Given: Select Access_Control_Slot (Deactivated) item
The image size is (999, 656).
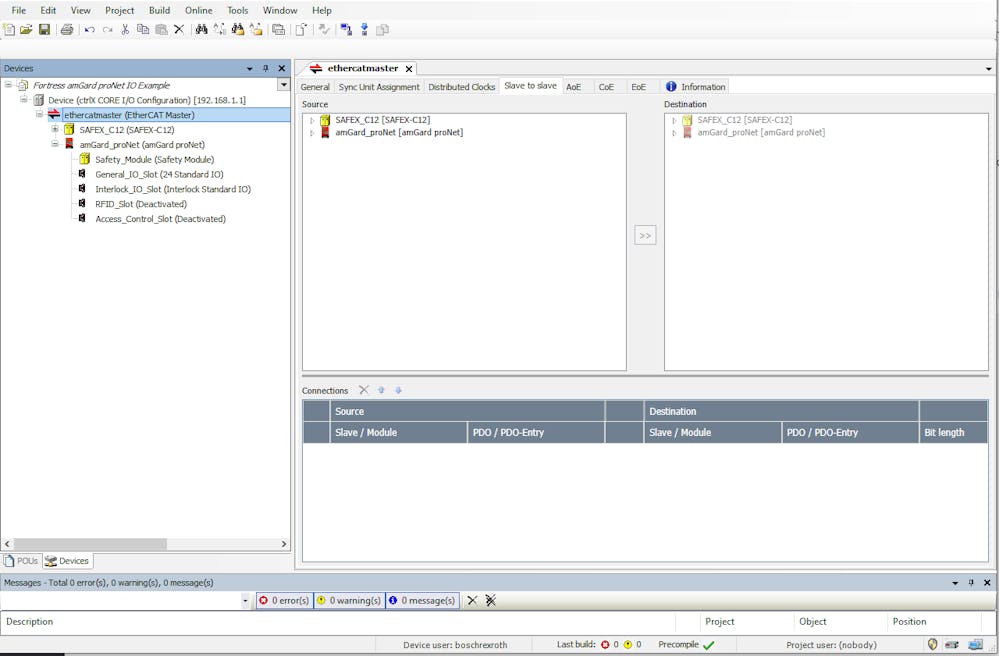Looking at the screenshot, I should click(x=161, y=218).
